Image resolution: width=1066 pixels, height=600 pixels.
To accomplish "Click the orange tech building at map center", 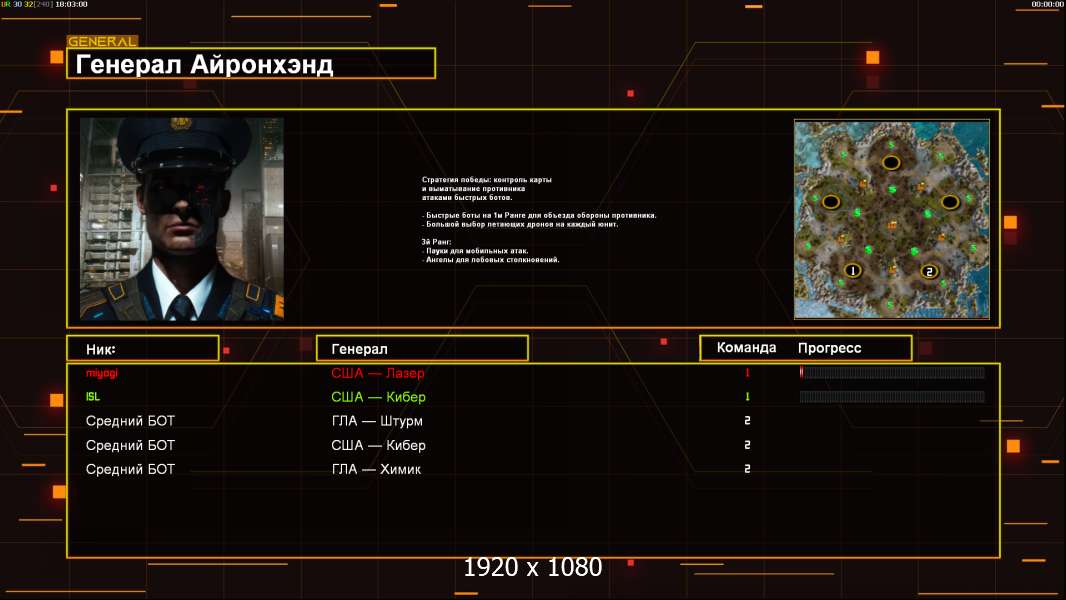I will click(892, 225).
